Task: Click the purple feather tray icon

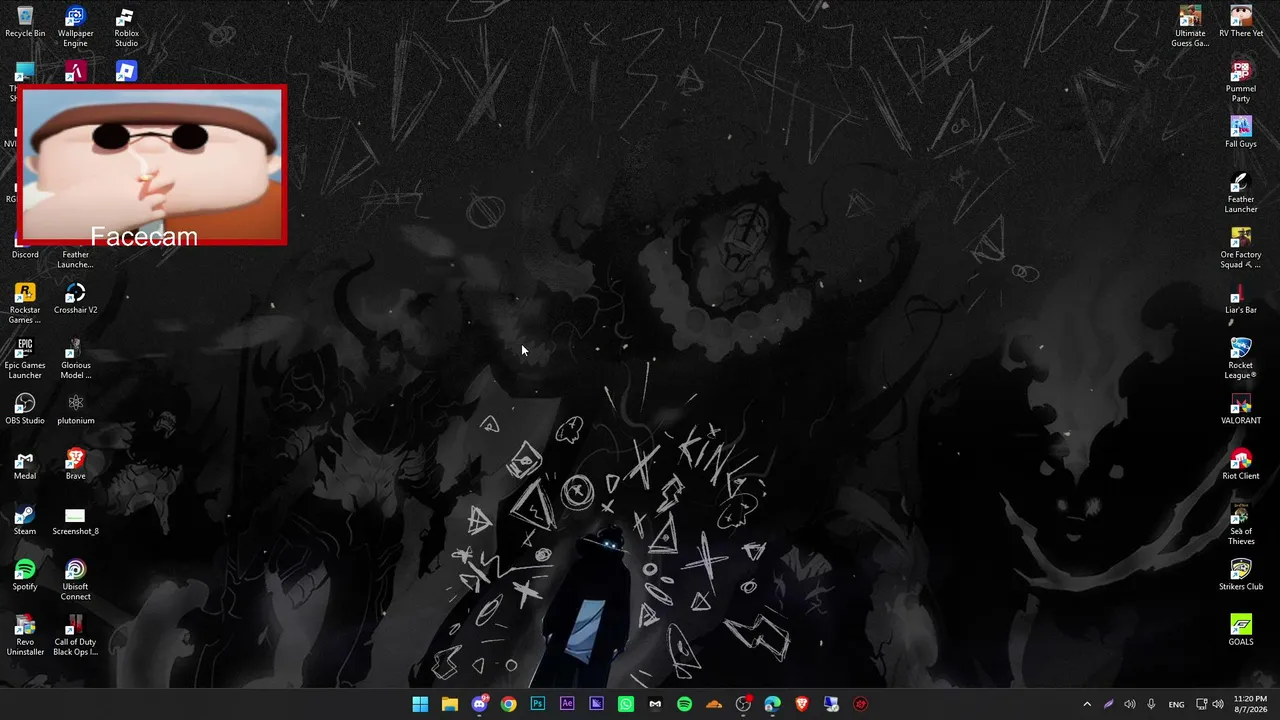Action: 1108,704
